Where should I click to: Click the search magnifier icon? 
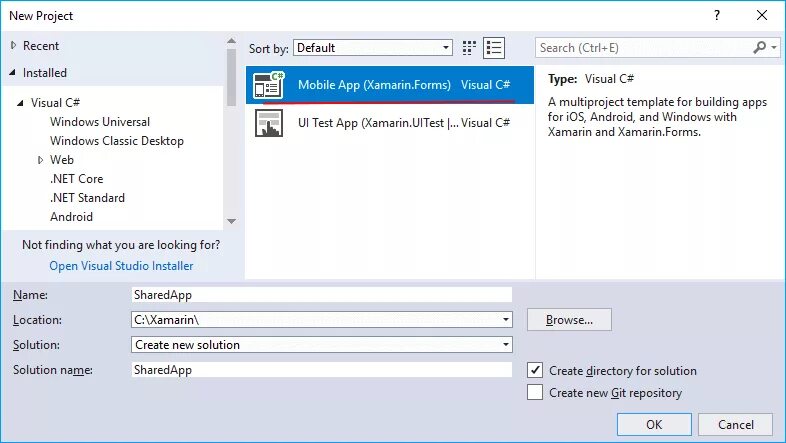tap(759, 48)
